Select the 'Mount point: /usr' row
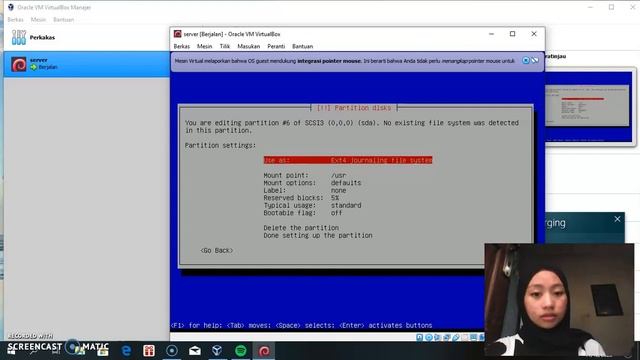The width and height of the screenshot is (640, 360). point(305,175)
